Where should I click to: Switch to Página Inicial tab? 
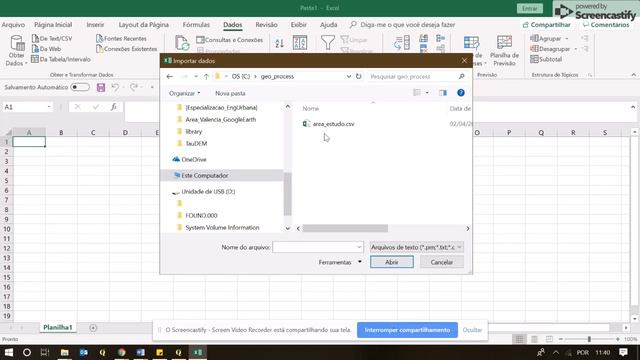click(x=53, y=25)
